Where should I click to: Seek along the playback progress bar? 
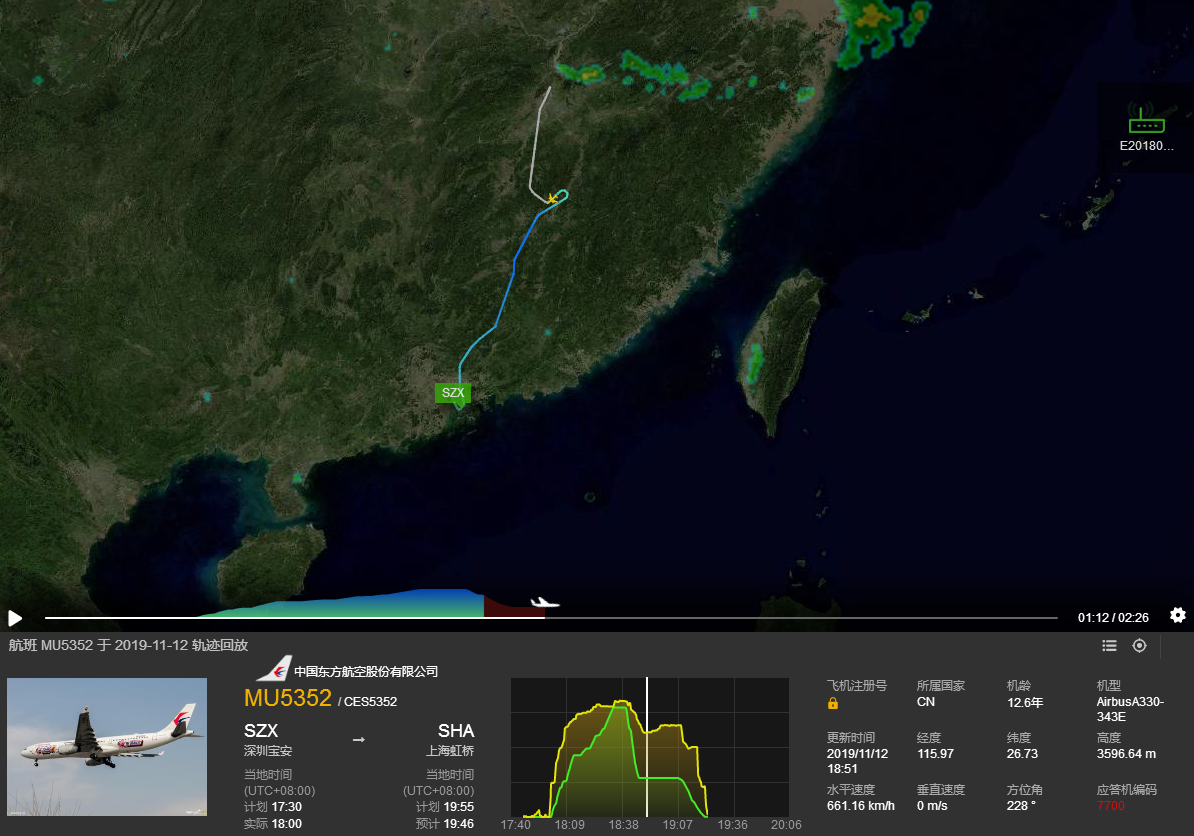[x=551, y=617]
